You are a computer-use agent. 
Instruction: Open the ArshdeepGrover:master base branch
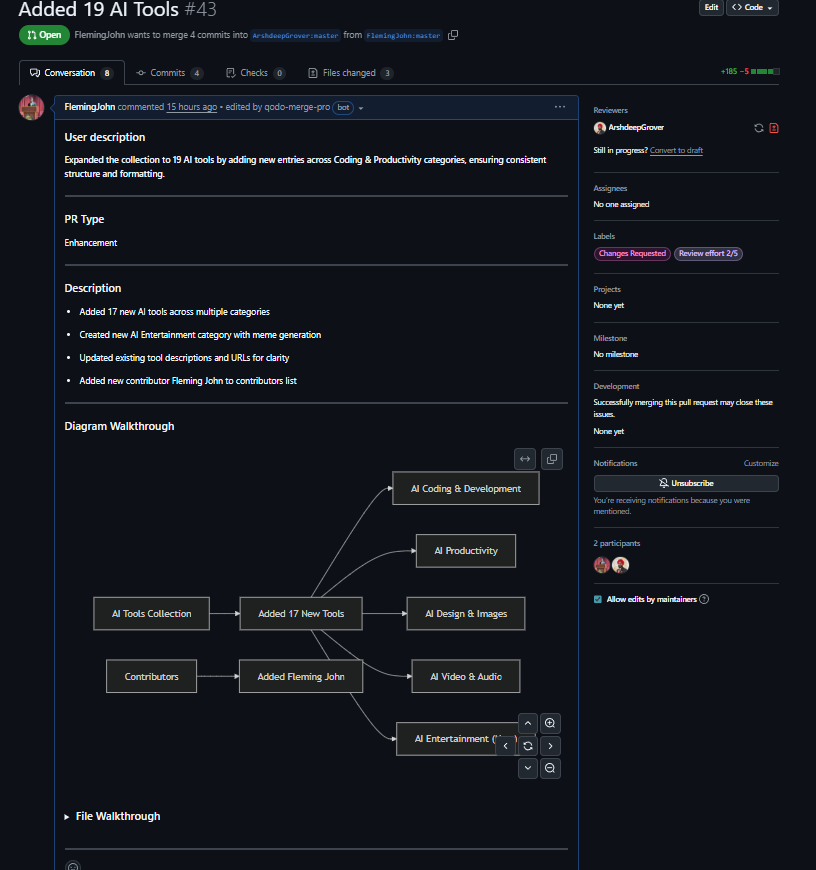295,36
